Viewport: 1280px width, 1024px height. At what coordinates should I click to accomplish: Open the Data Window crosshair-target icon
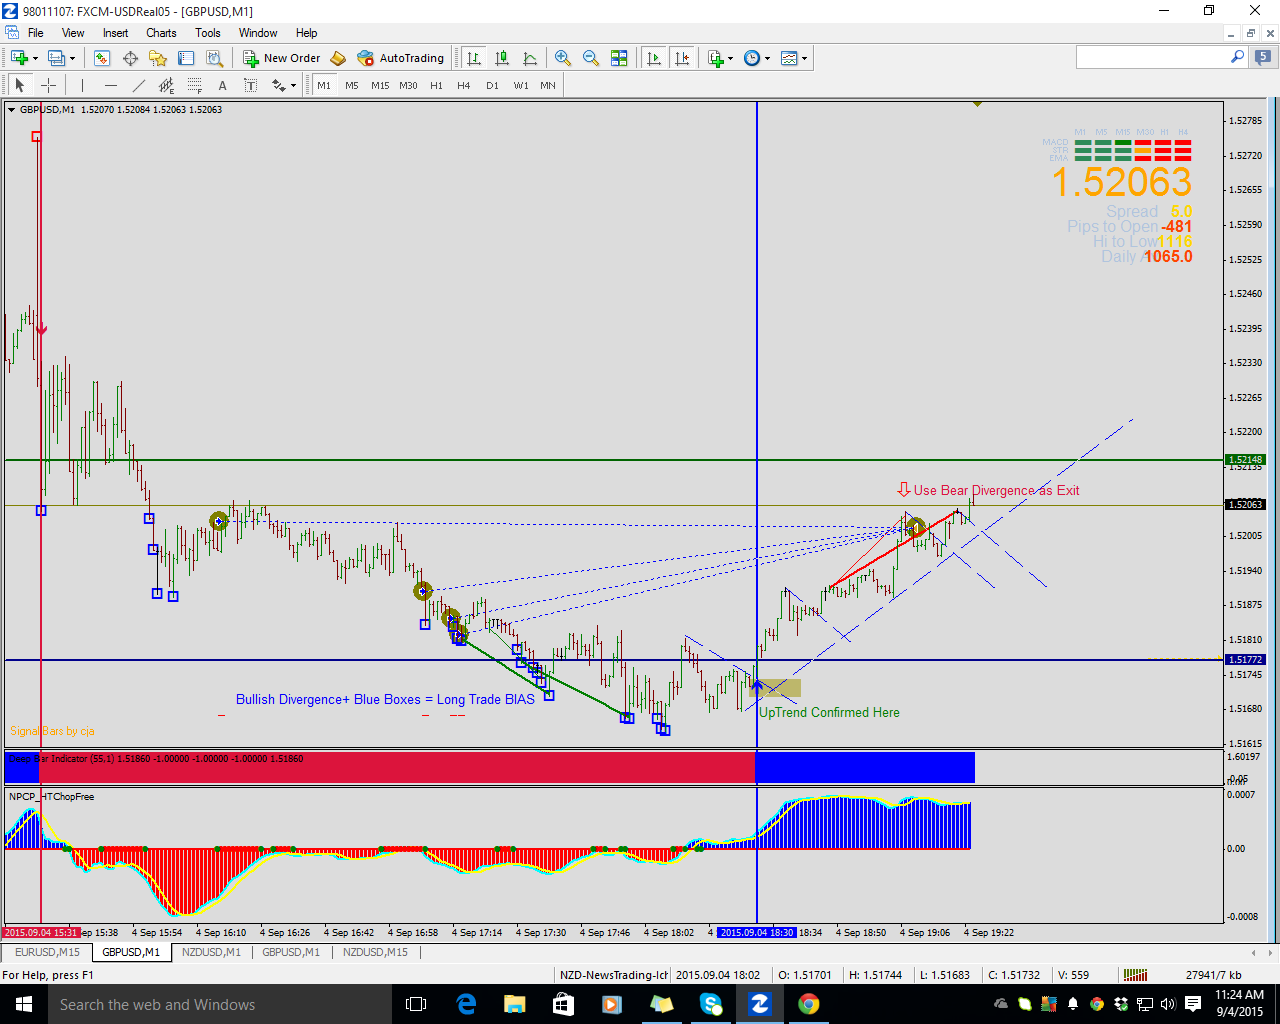click(x=130, y=58)
